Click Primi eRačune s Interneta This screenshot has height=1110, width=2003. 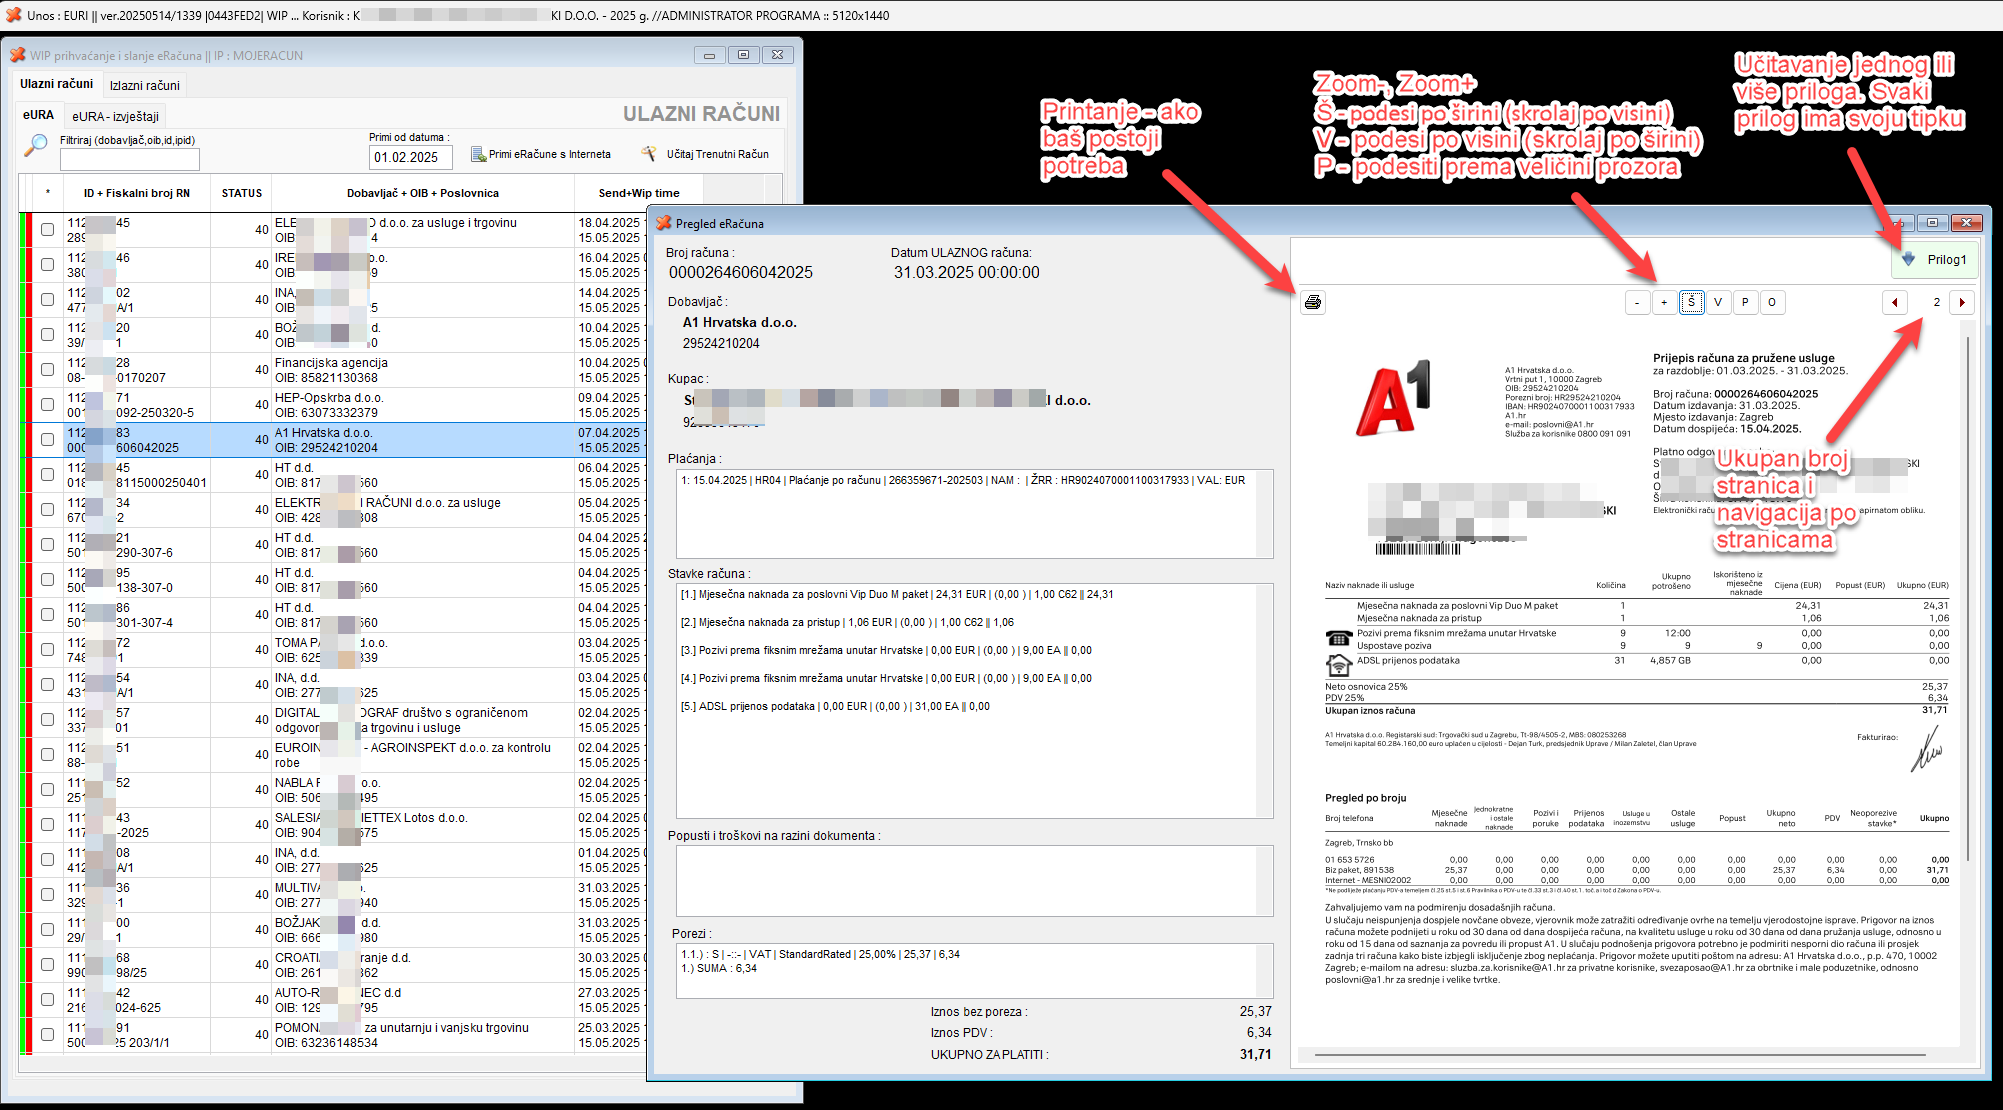tap(540, 154)
